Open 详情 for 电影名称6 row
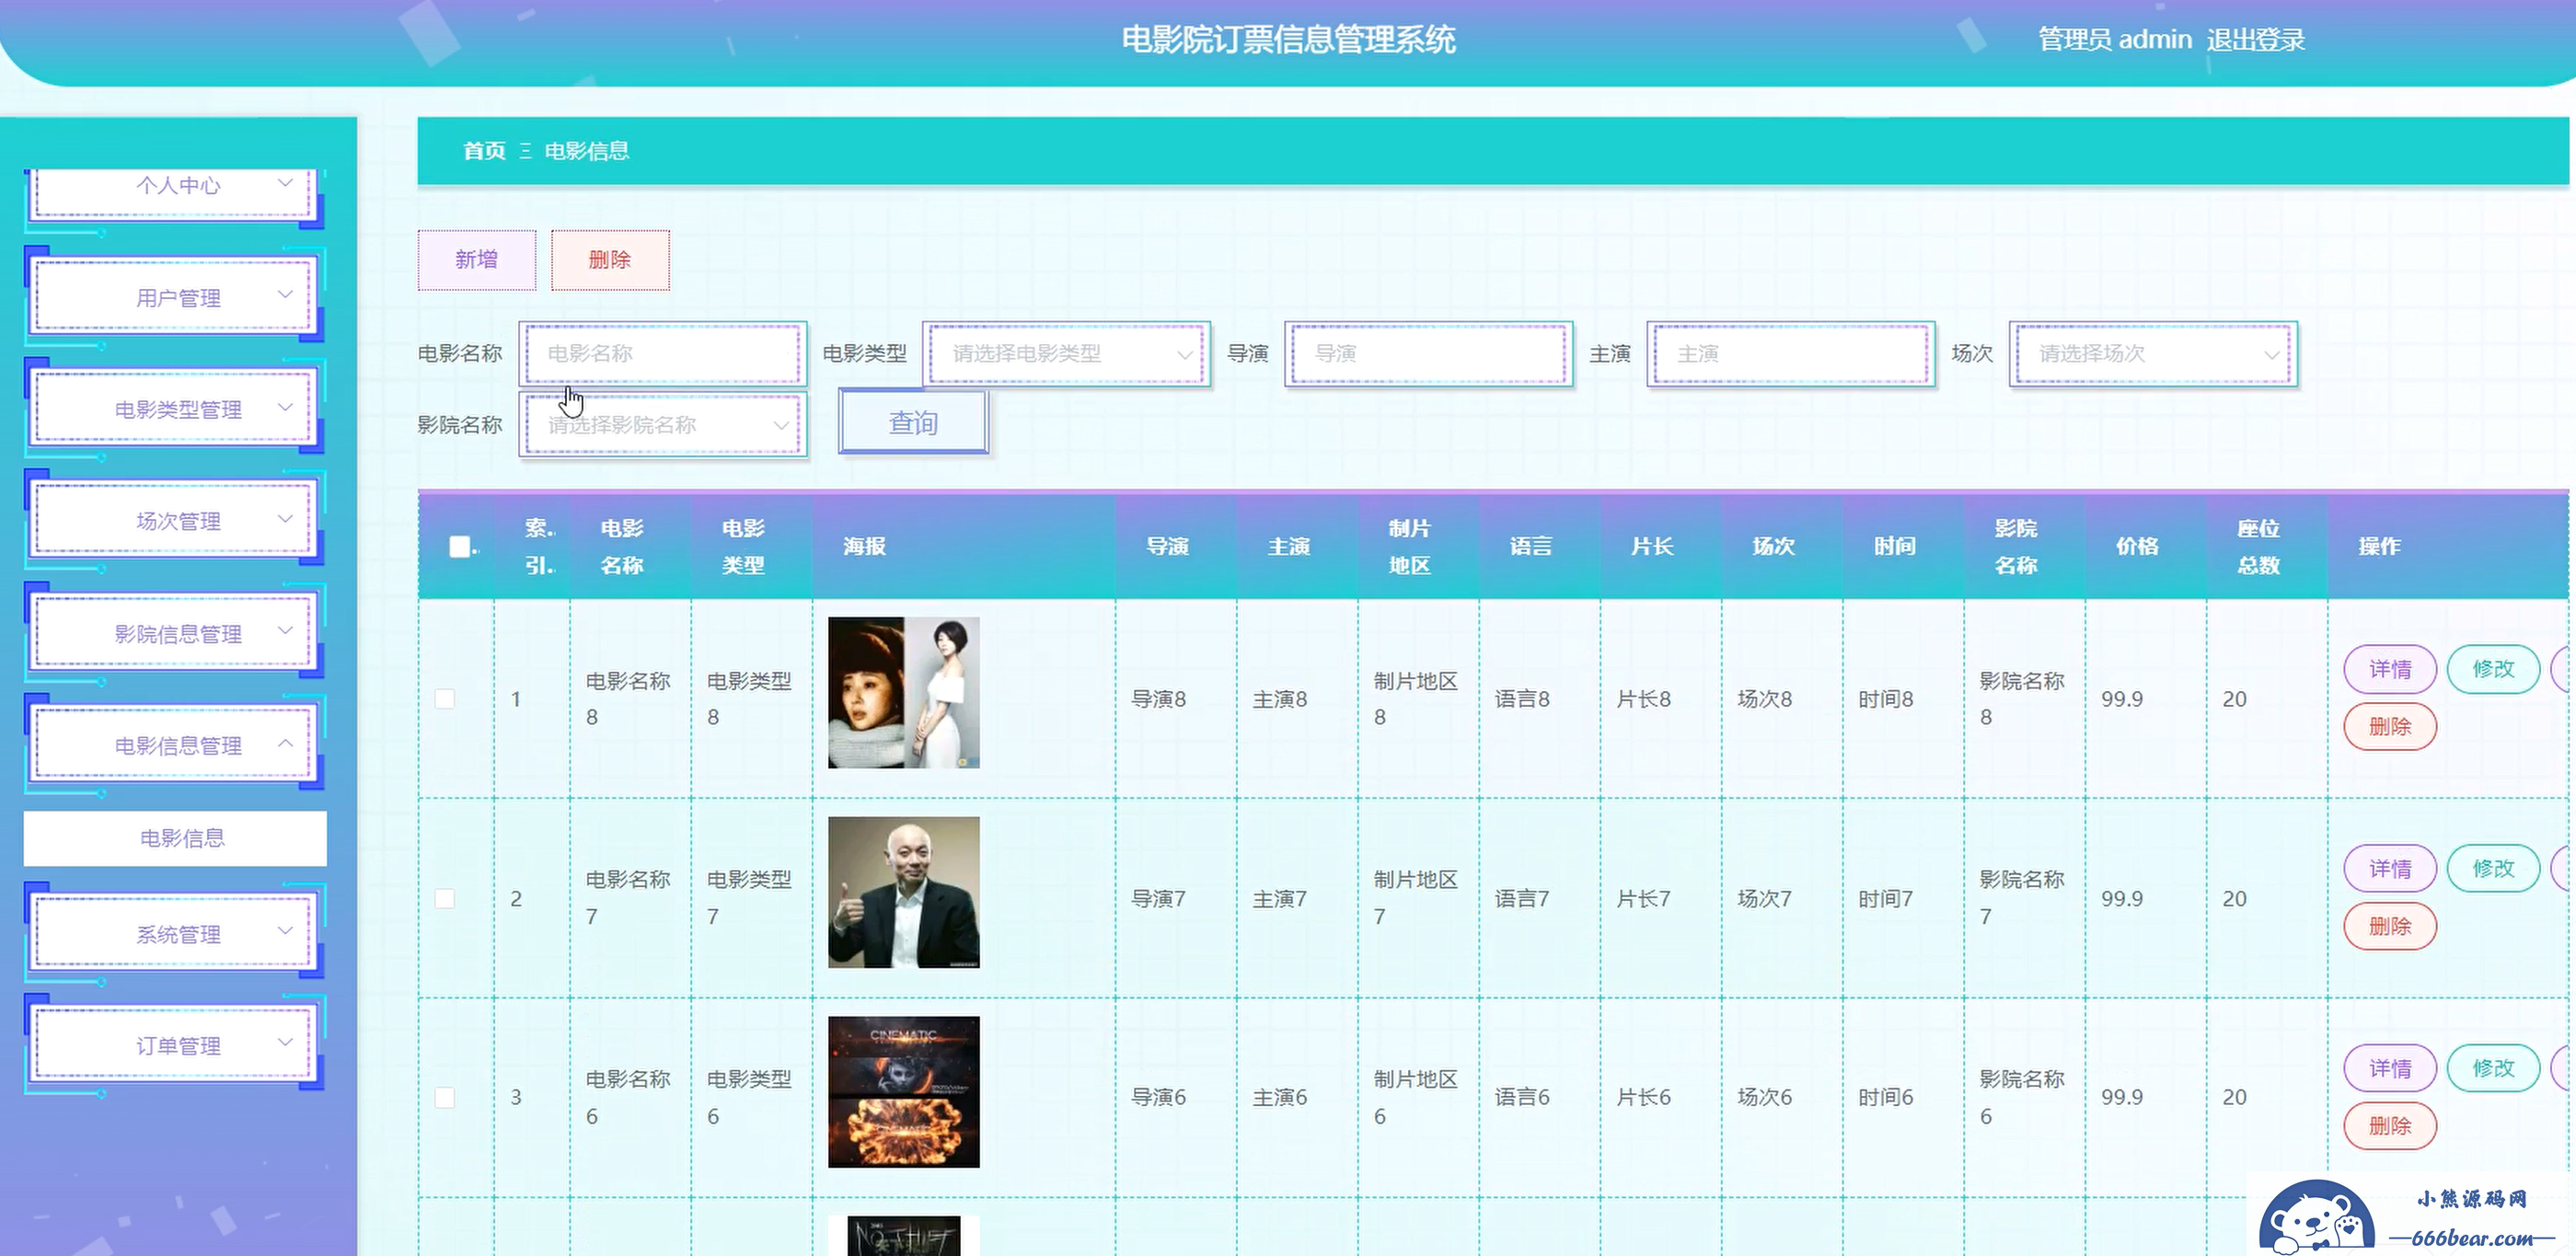 coord(2390,1068)
